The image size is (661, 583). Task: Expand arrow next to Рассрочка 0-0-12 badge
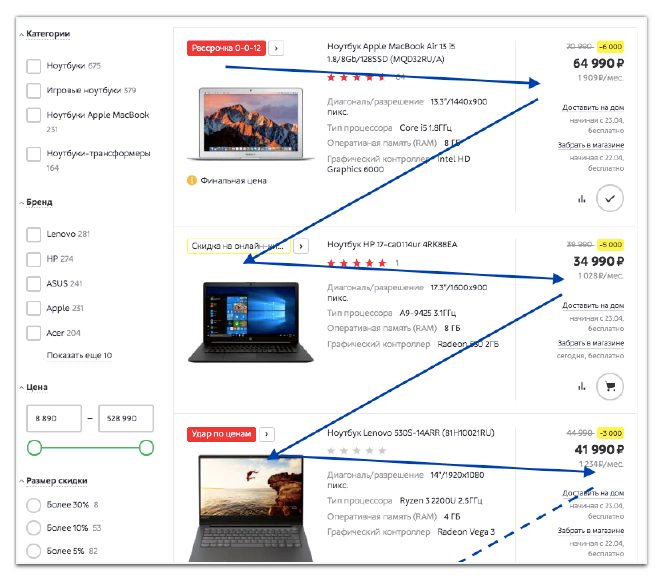coord(277,47)
